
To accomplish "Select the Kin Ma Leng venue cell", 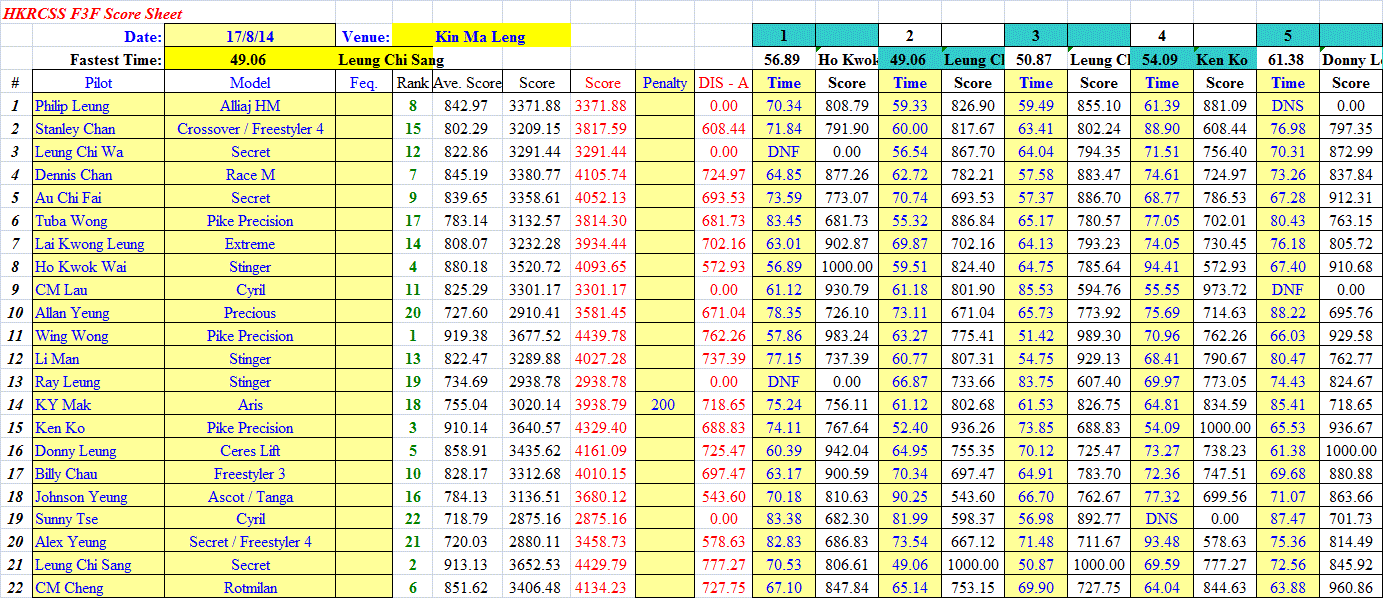I will point(480,37).
